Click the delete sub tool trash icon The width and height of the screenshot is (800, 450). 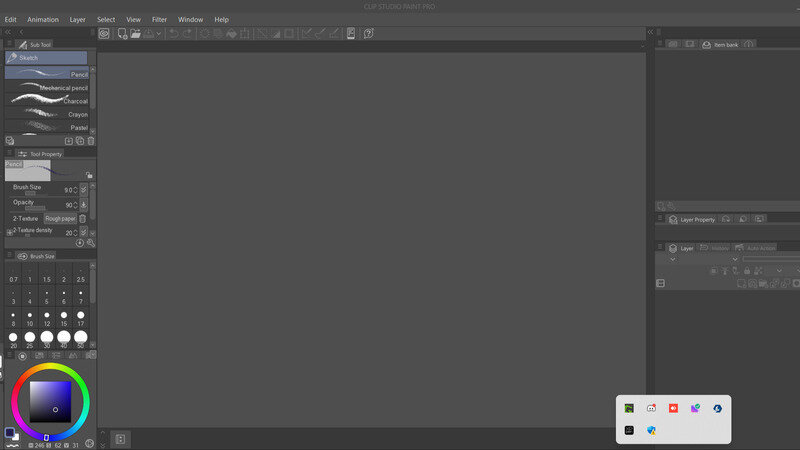(91, 141)
